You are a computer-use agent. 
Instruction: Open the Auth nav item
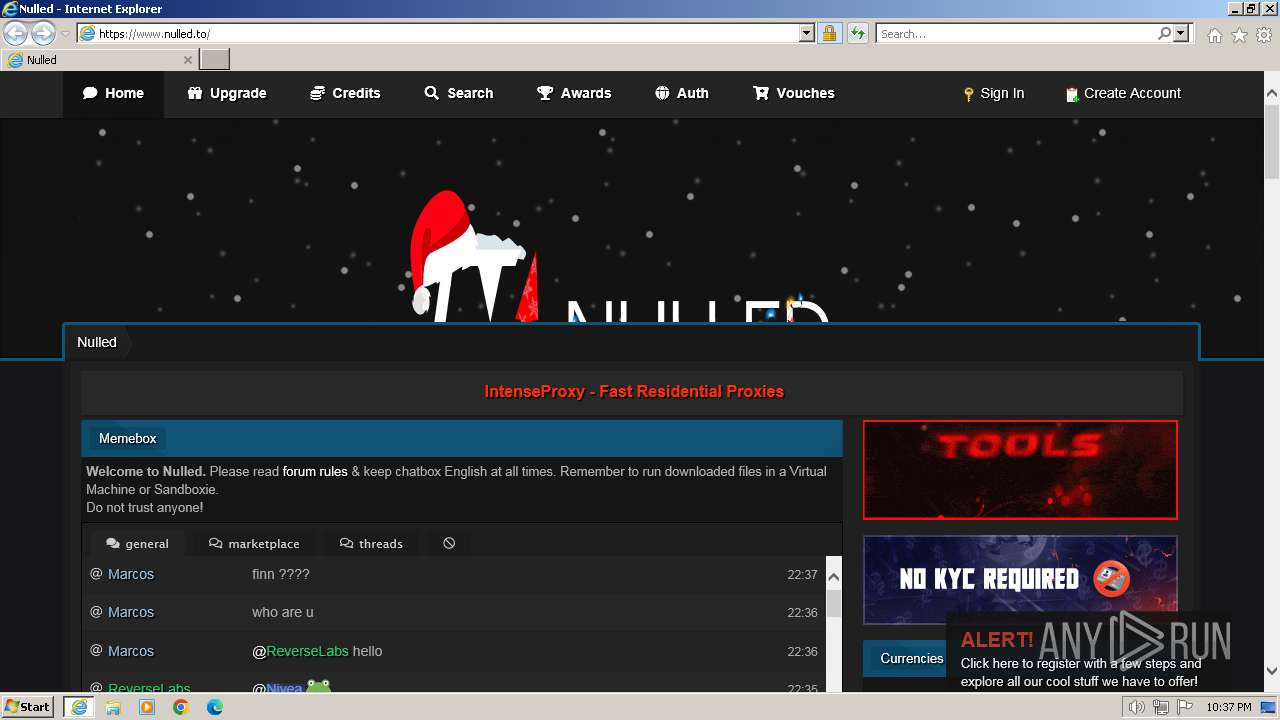[x=682, y=93]
